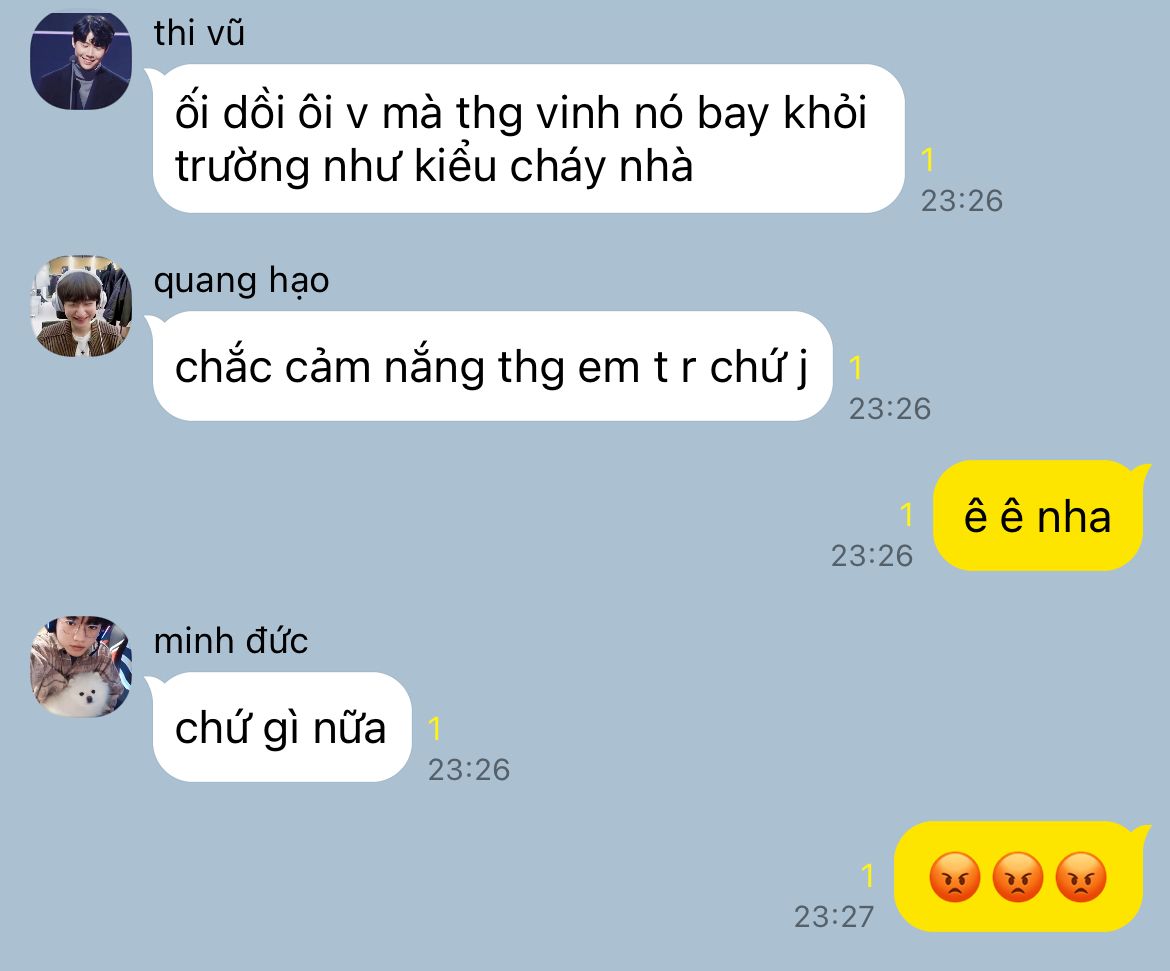The height and width of the screenshot is (971, 1170).
Task: Select the message about 'cháy nhà'
Action: (528, 139)
